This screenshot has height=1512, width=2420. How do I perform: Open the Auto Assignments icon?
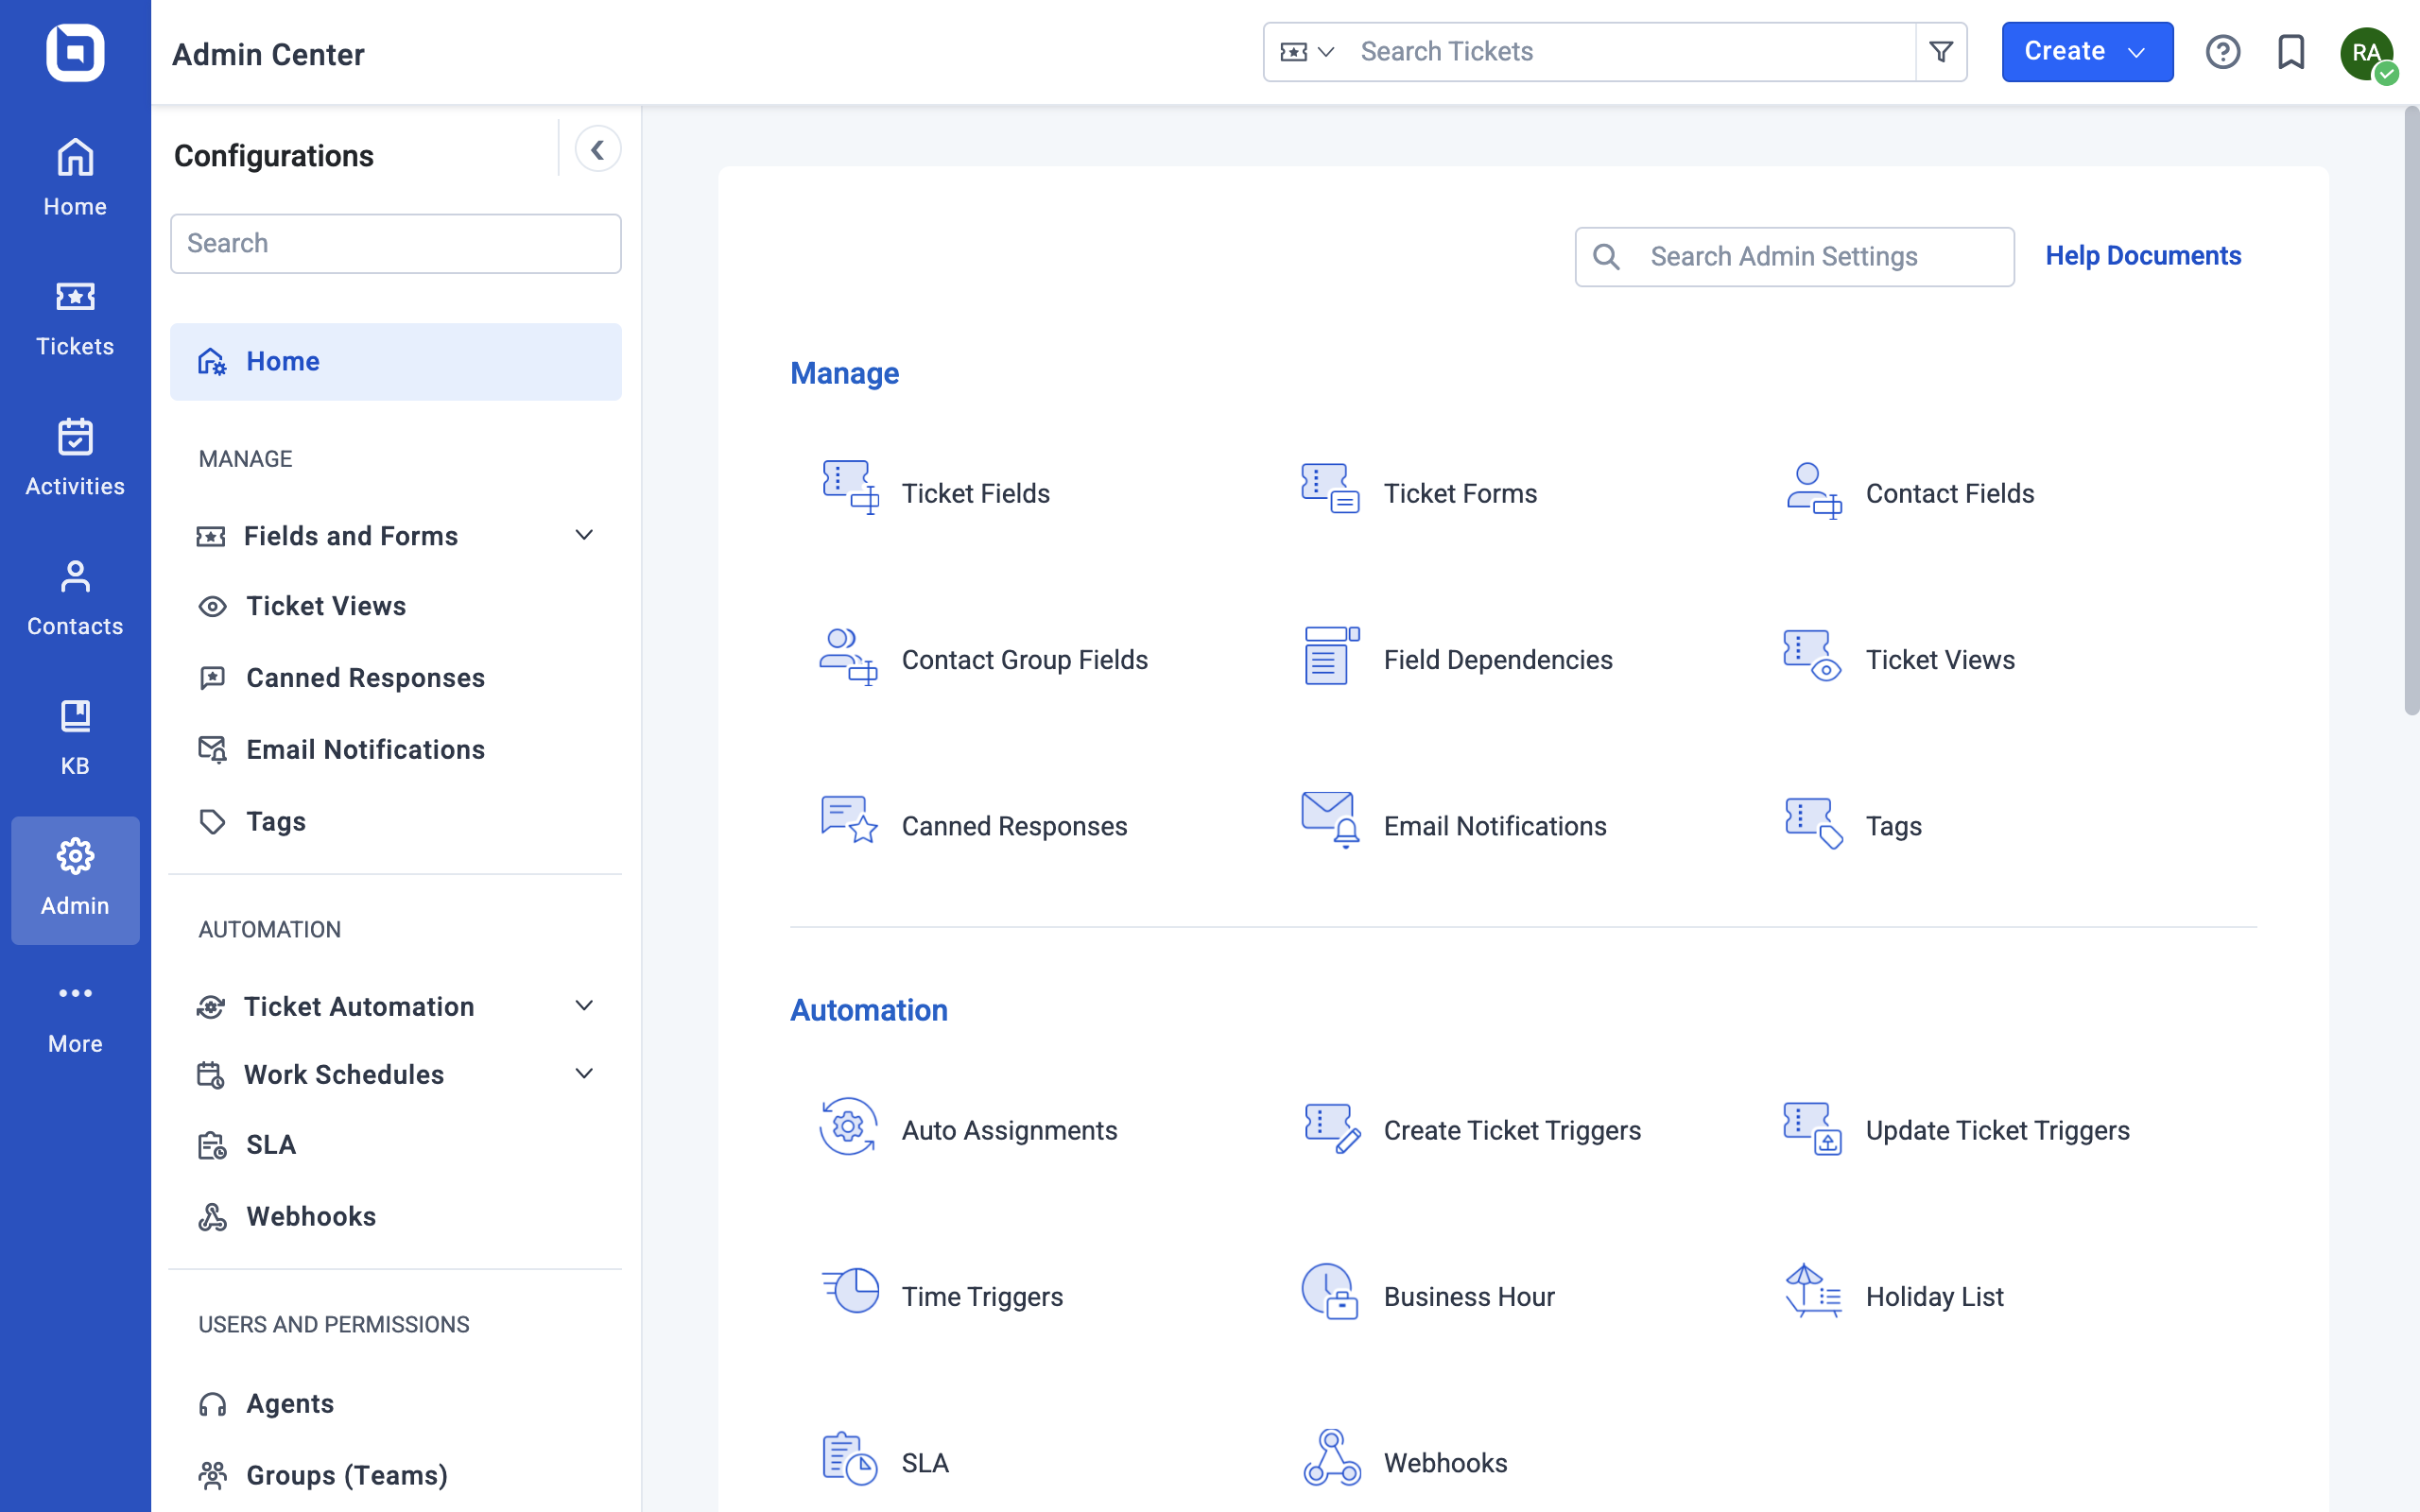[x=849, y=1128]
